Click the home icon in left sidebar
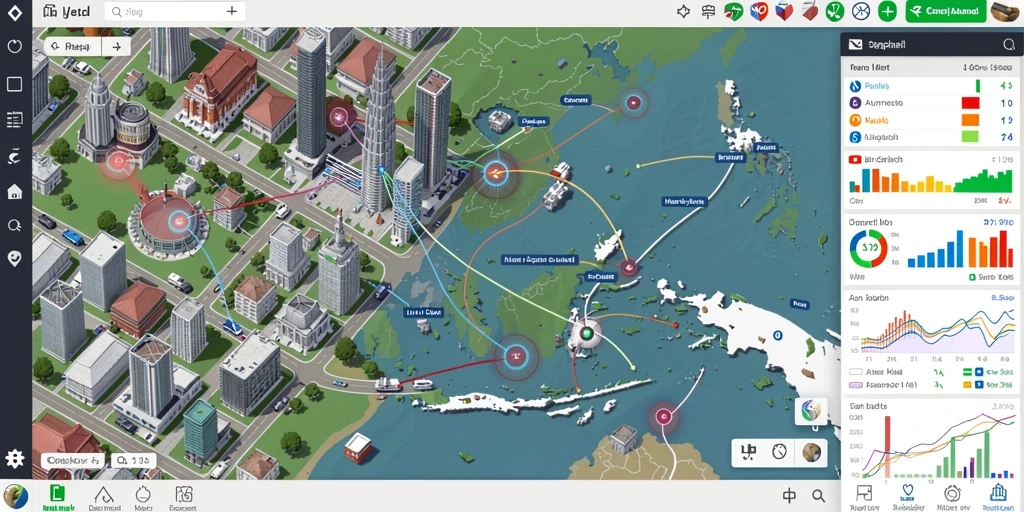 (14, 191)
